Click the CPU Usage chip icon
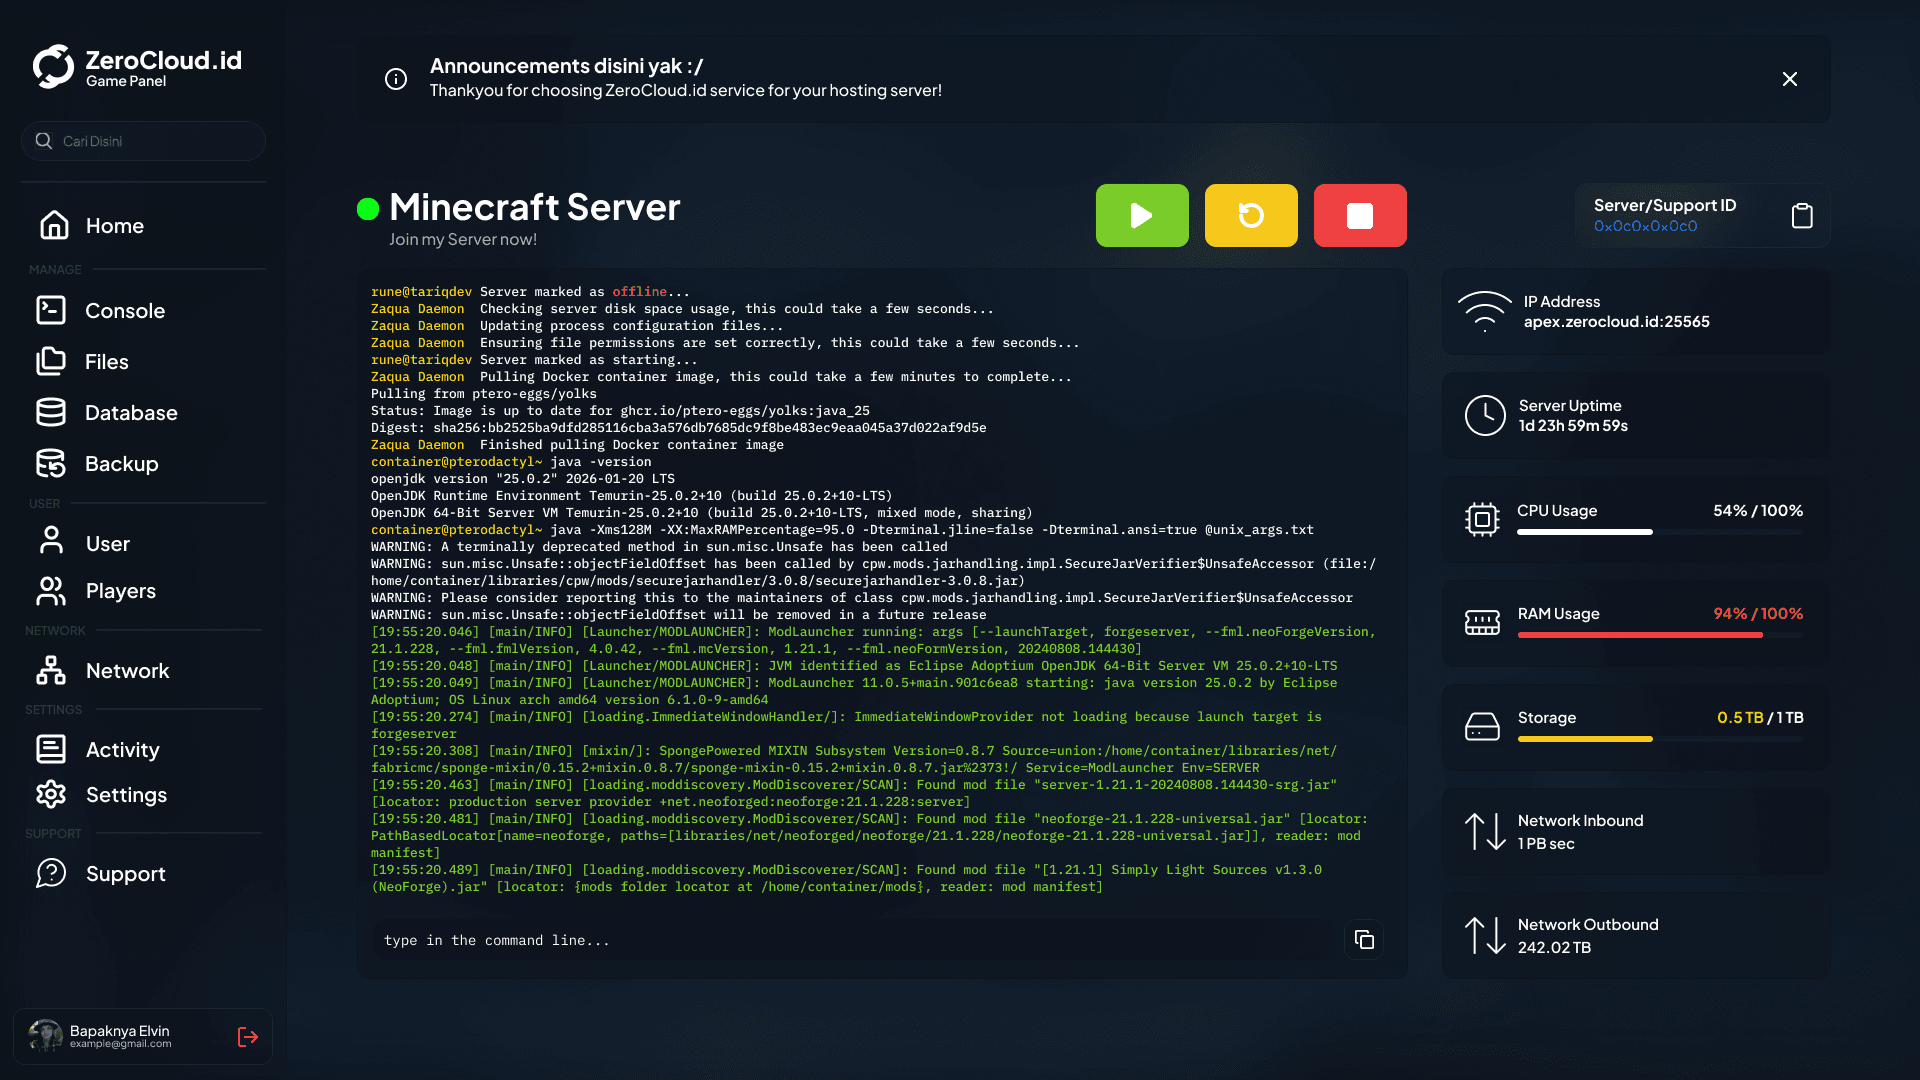1920x1080 pixels. coord(1482,519)
